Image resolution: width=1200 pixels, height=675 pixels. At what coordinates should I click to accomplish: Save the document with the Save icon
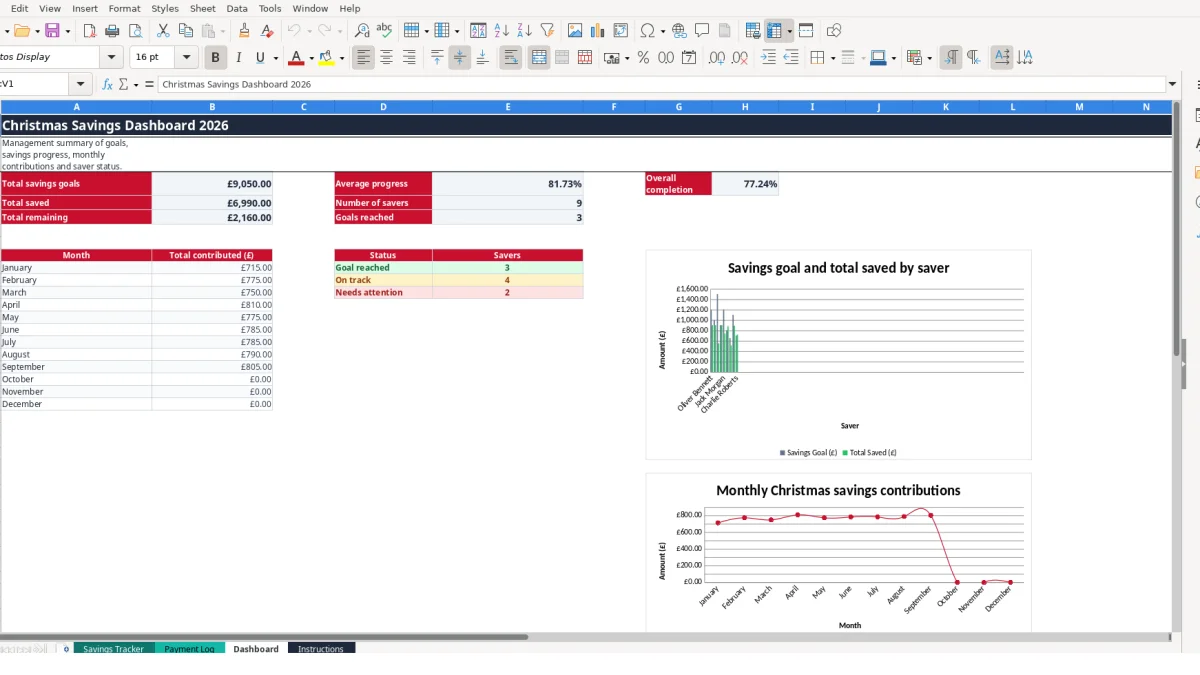point(52,31)
